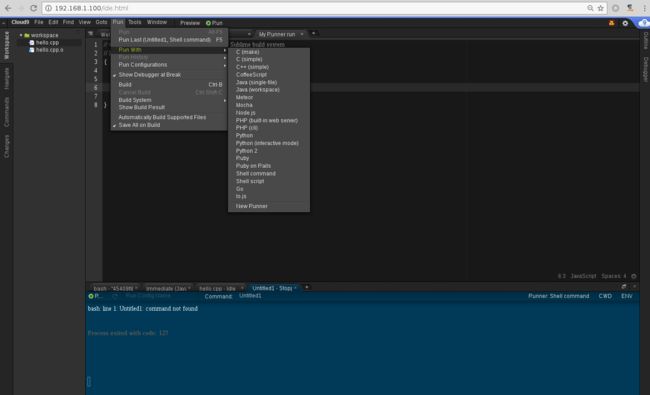
Task: Switch to the bash terminal tab
Action: [x=115, y=288]
